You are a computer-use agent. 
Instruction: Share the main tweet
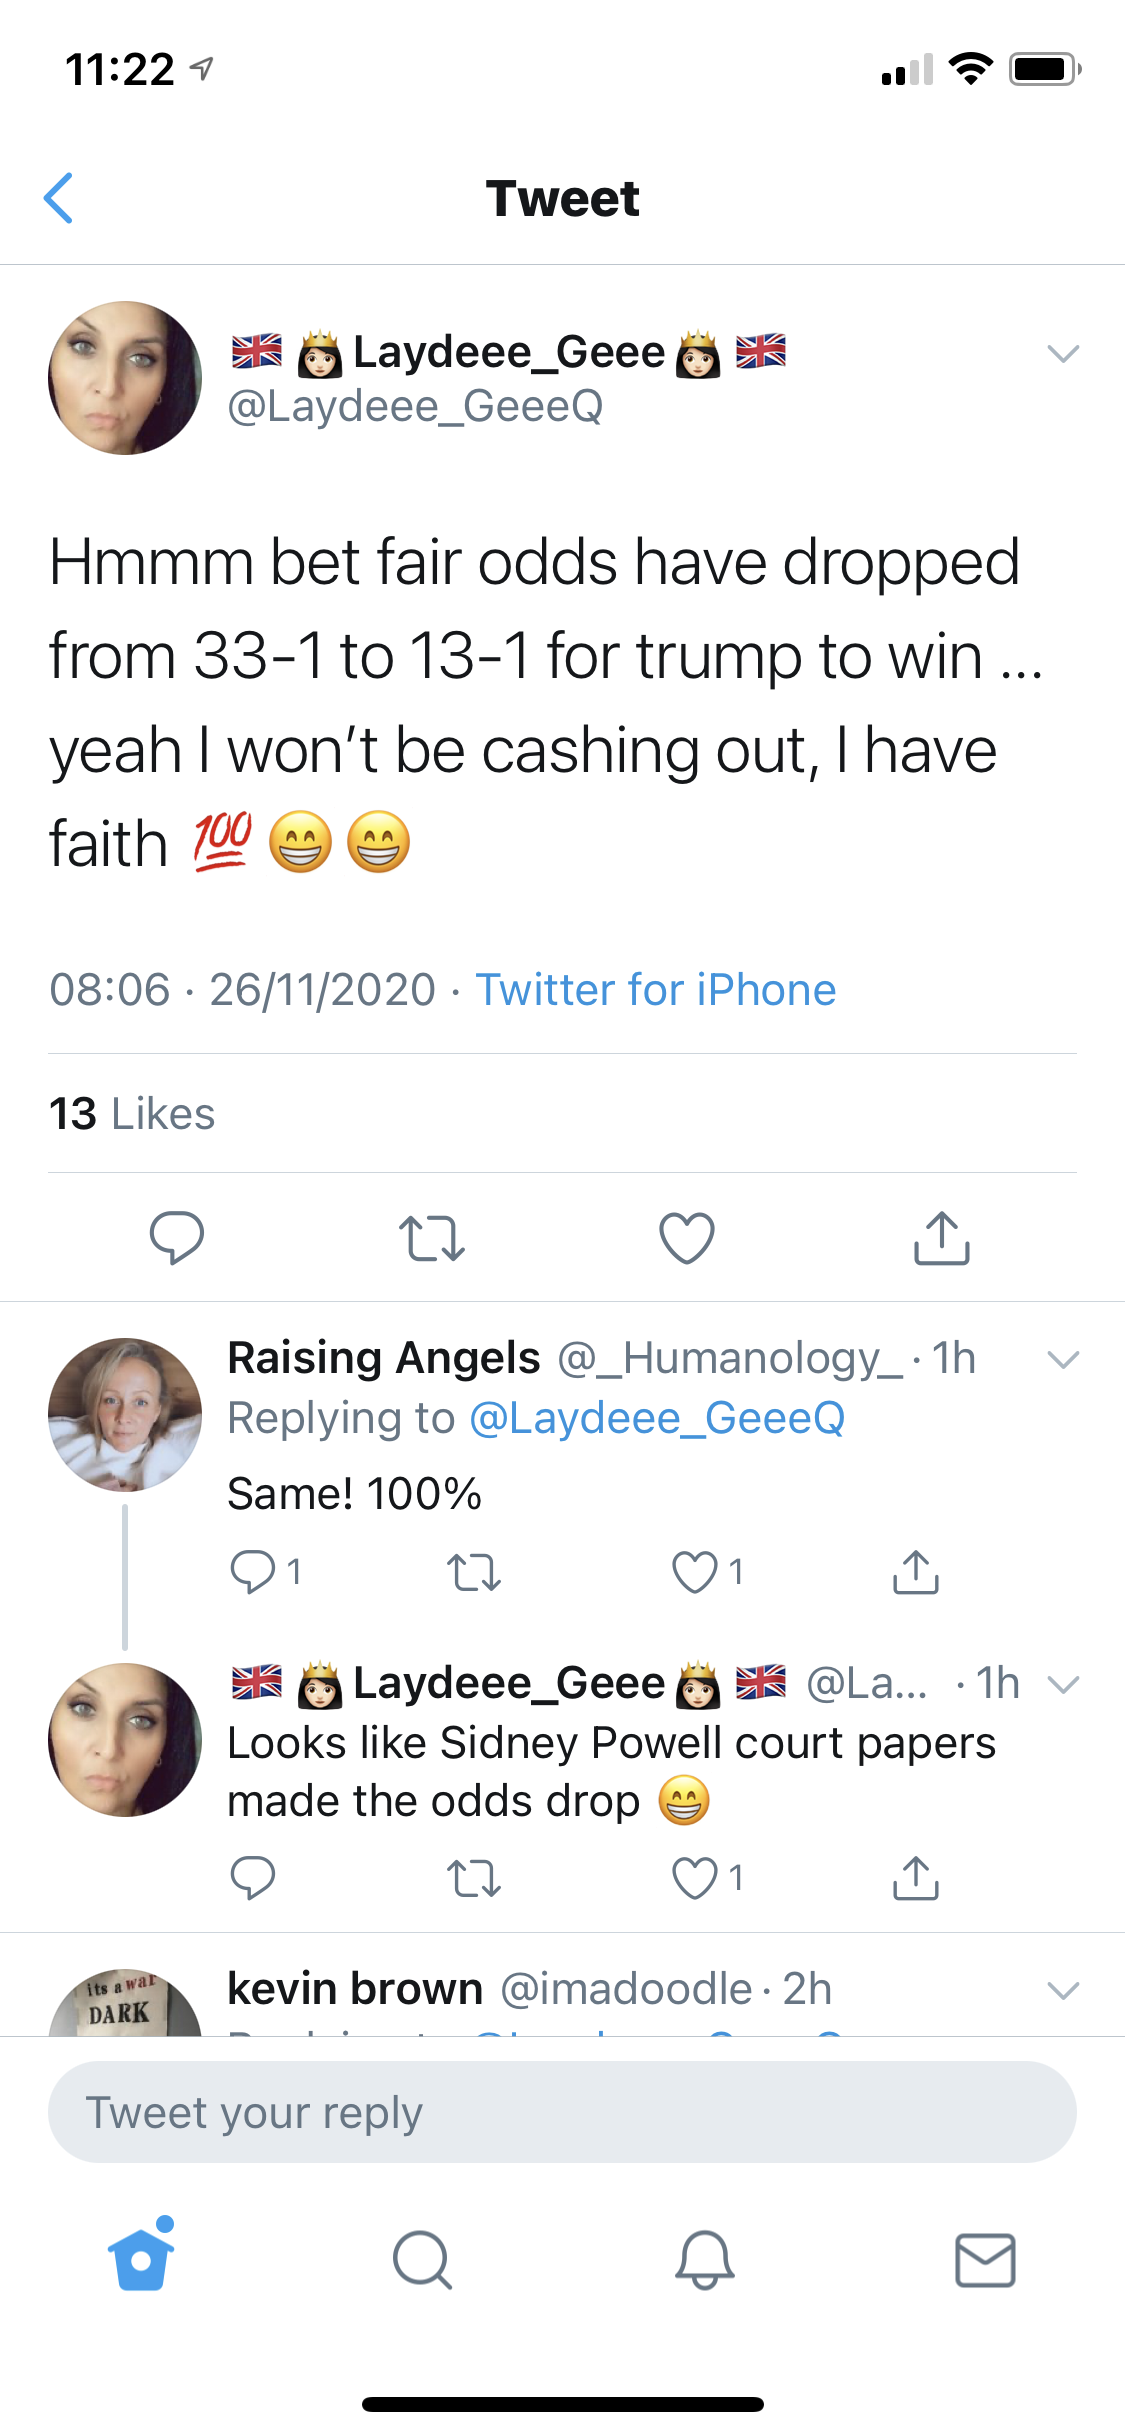tap(942, 1238)
